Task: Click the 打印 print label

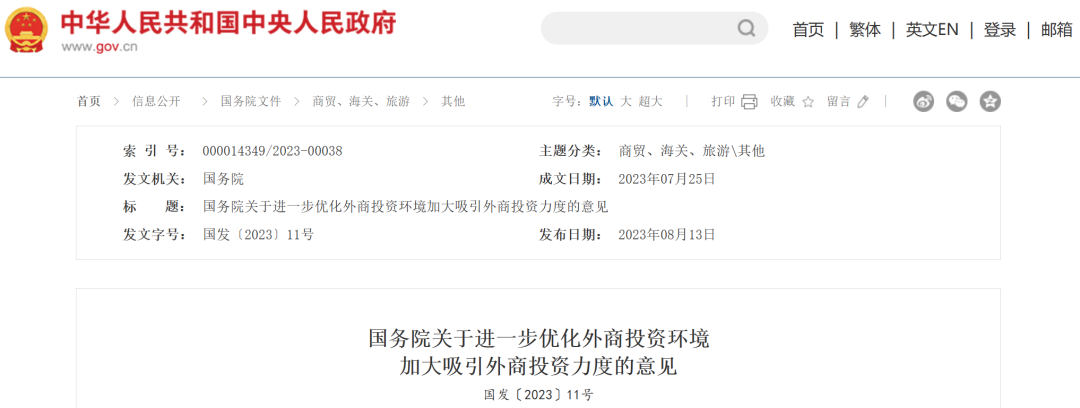Action: tap(723, 101)
